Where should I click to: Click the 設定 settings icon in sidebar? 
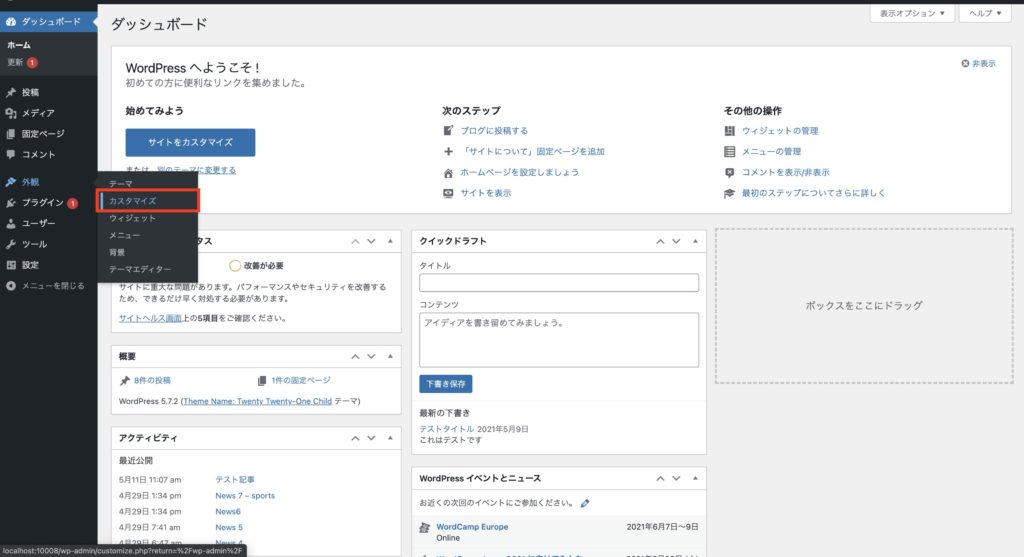coord(11,265)
